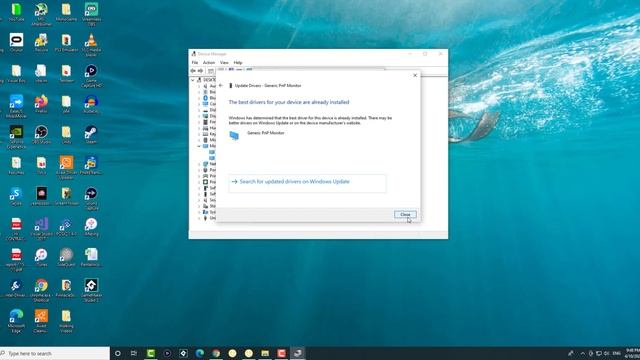Show hidden system tray icons

(x=582, y=353)
